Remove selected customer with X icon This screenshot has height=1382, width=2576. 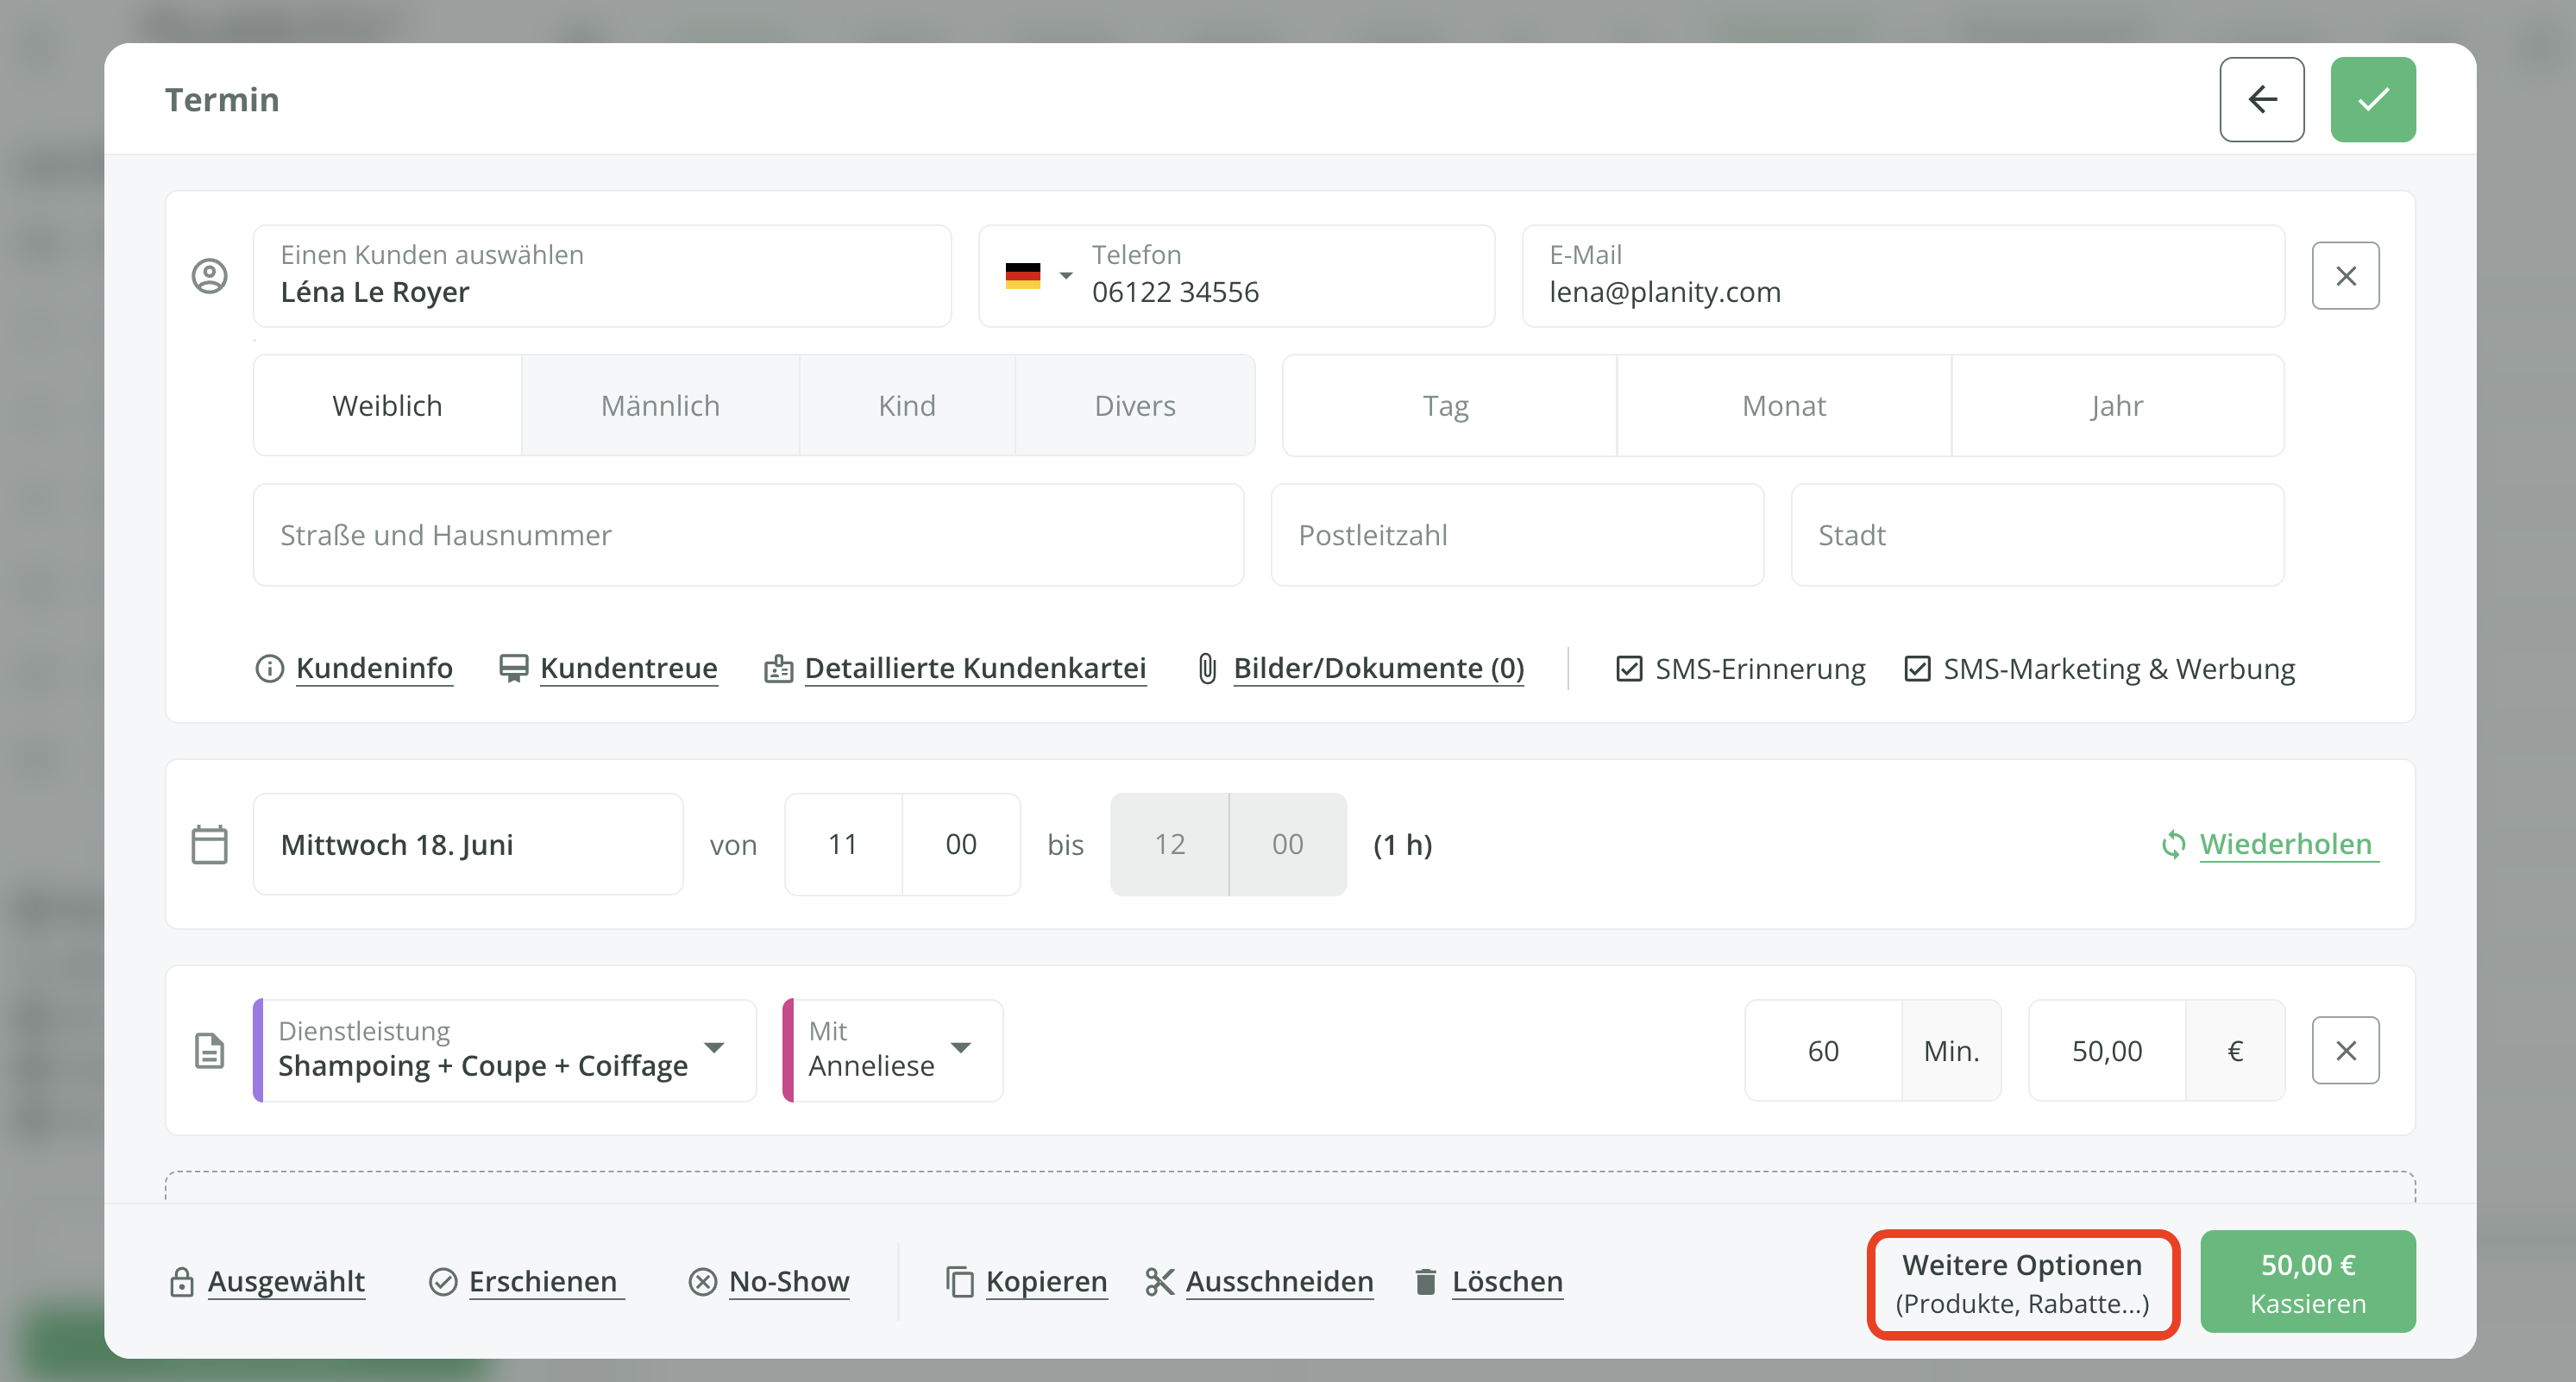2345,276
